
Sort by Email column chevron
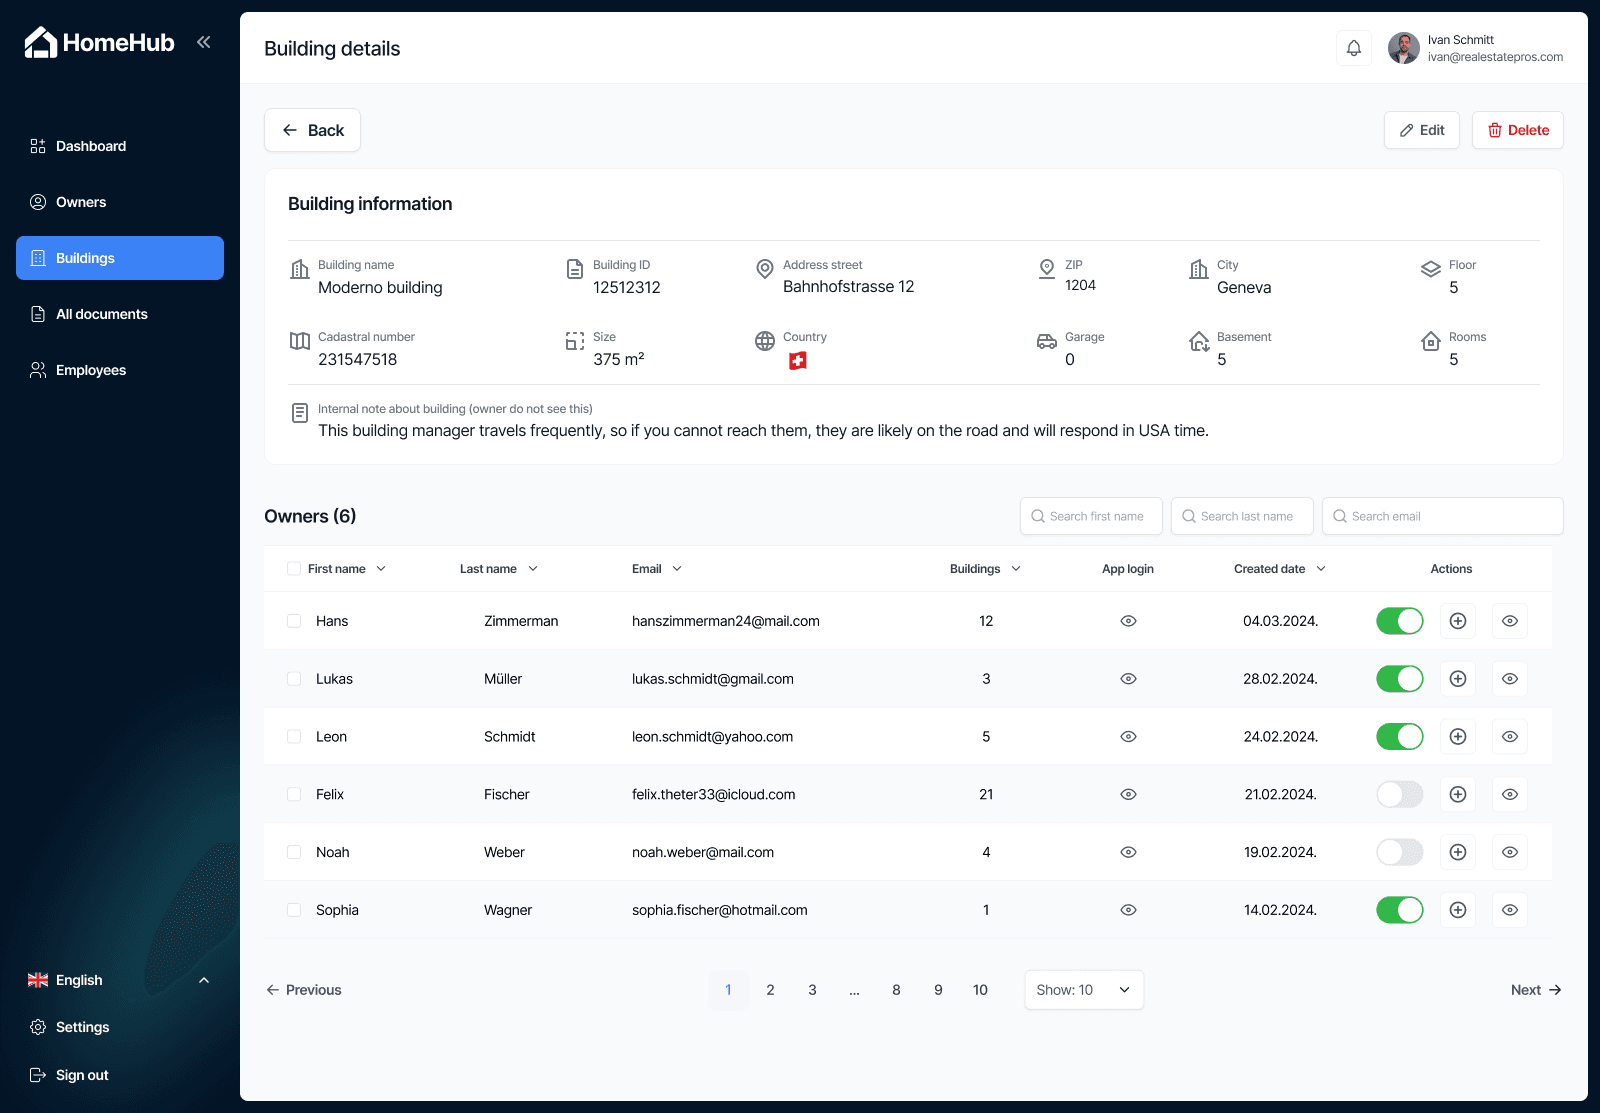[x=677, y=569]
